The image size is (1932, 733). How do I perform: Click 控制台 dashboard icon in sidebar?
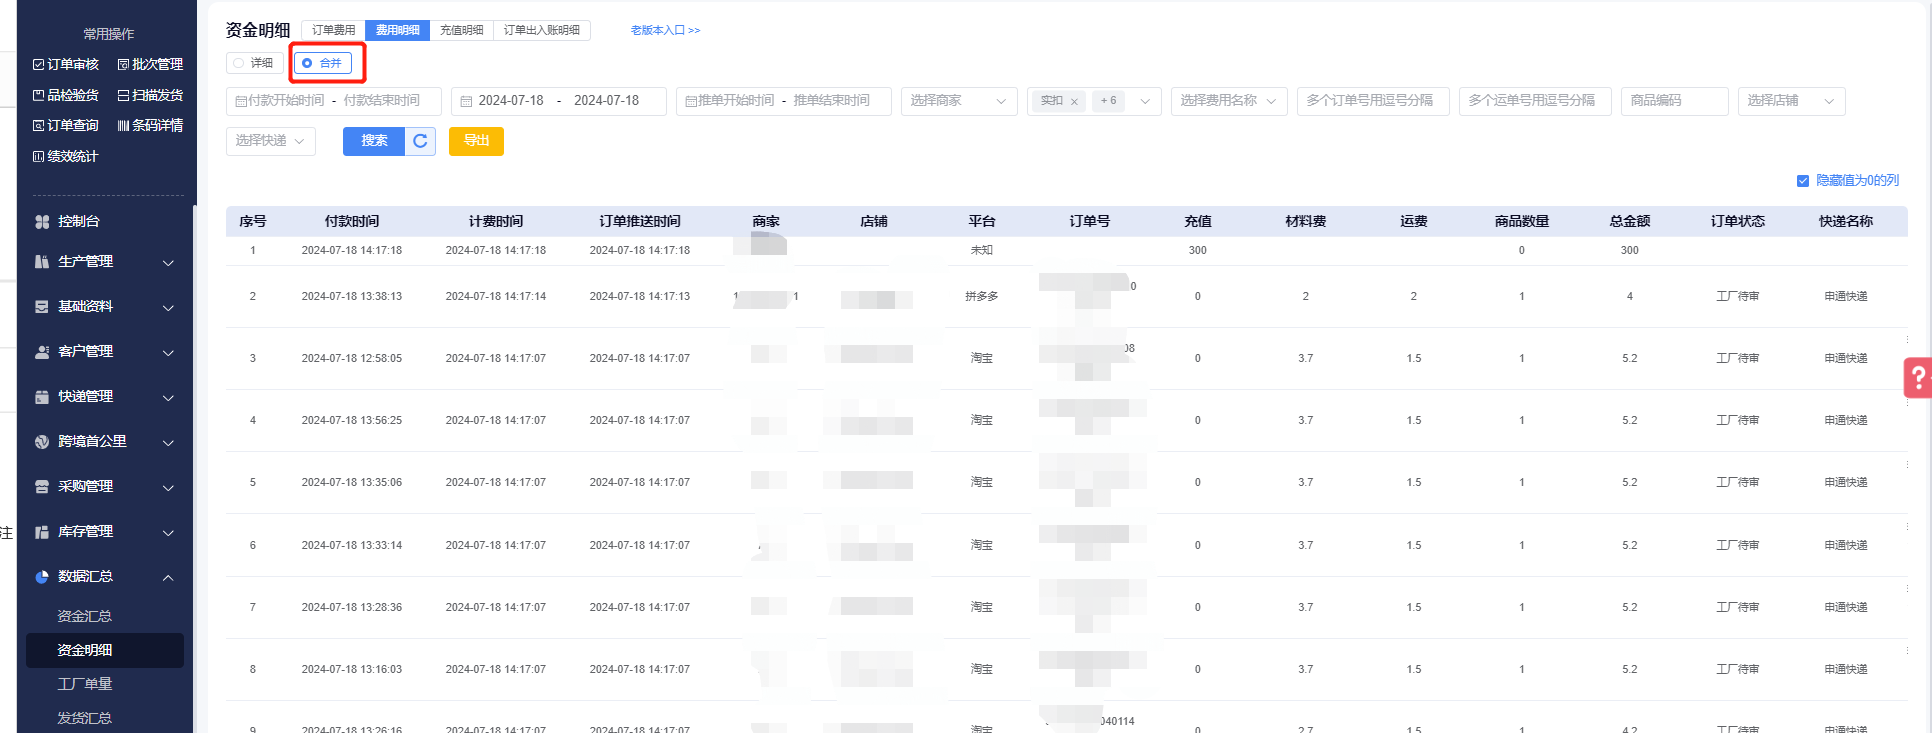(42, 222)
